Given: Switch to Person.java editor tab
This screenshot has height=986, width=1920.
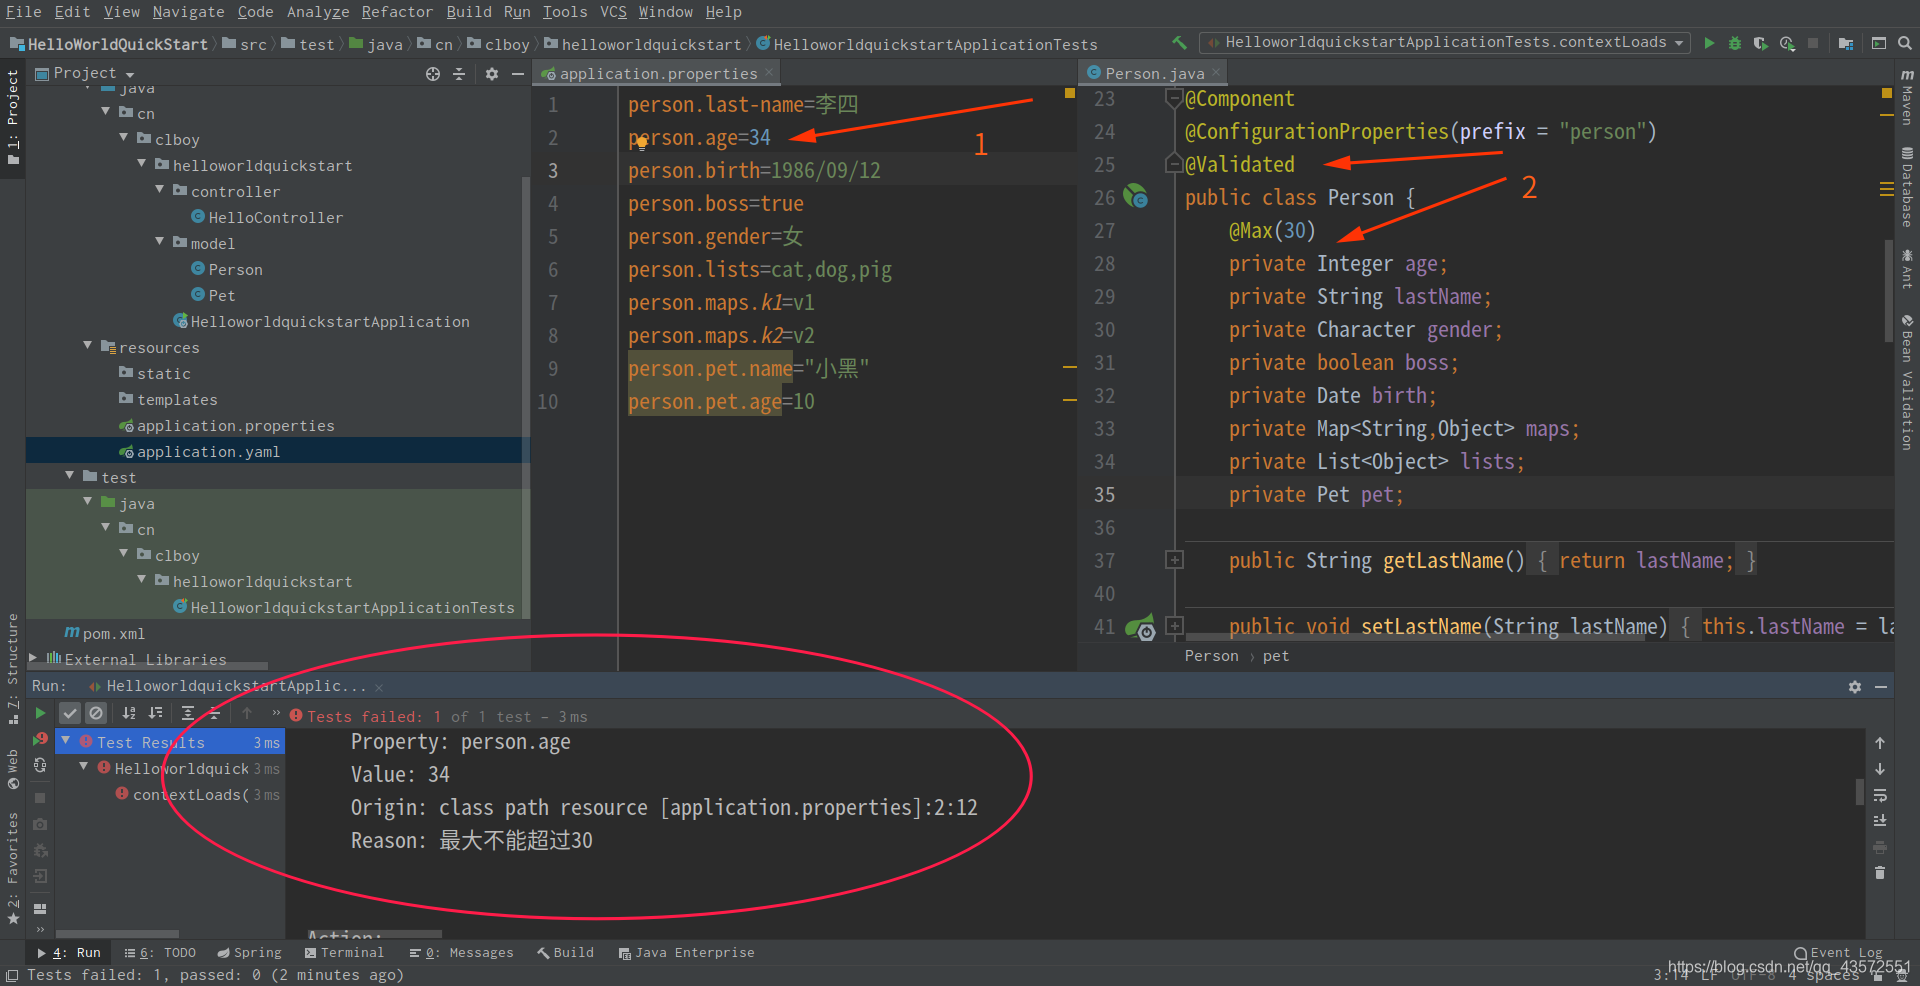Looking at the screenshot, I should [1155, 74].
